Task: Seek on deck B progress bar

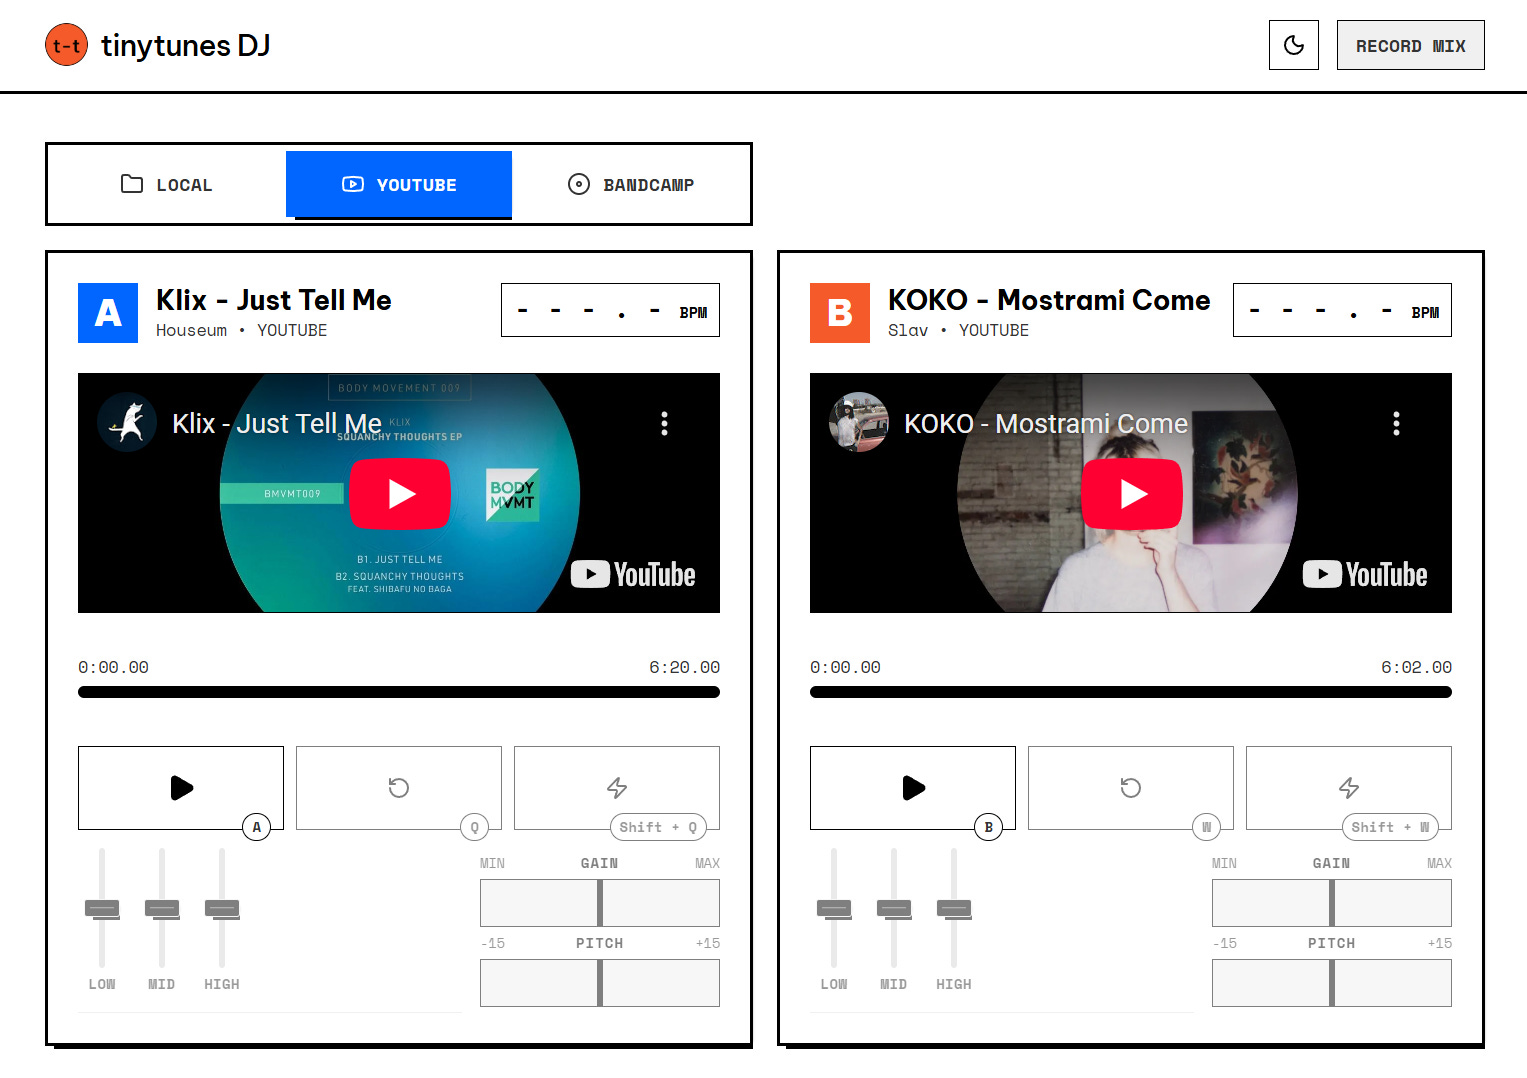Action: coord(1131,692)
